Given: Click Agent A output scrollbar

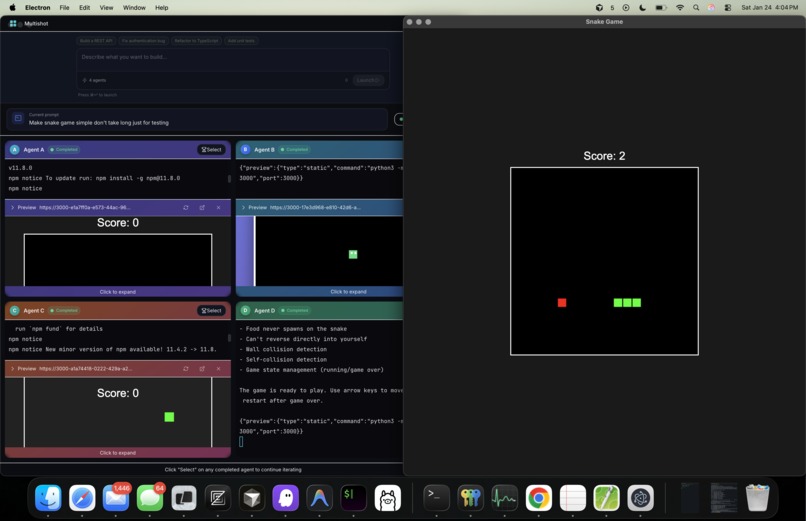Looking at the screenshot, I should tap(229, 179).
